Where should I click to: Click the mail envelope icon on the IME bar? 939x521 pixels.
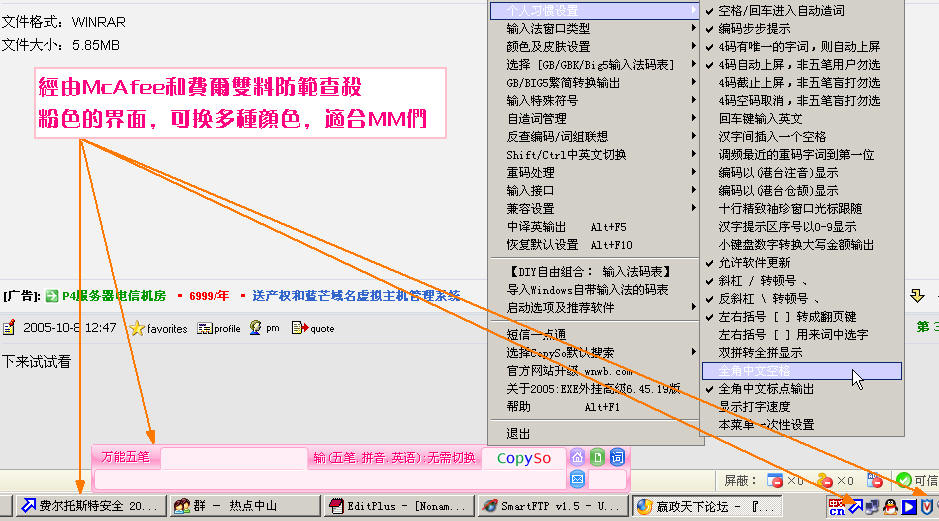[x=577, y=479]
